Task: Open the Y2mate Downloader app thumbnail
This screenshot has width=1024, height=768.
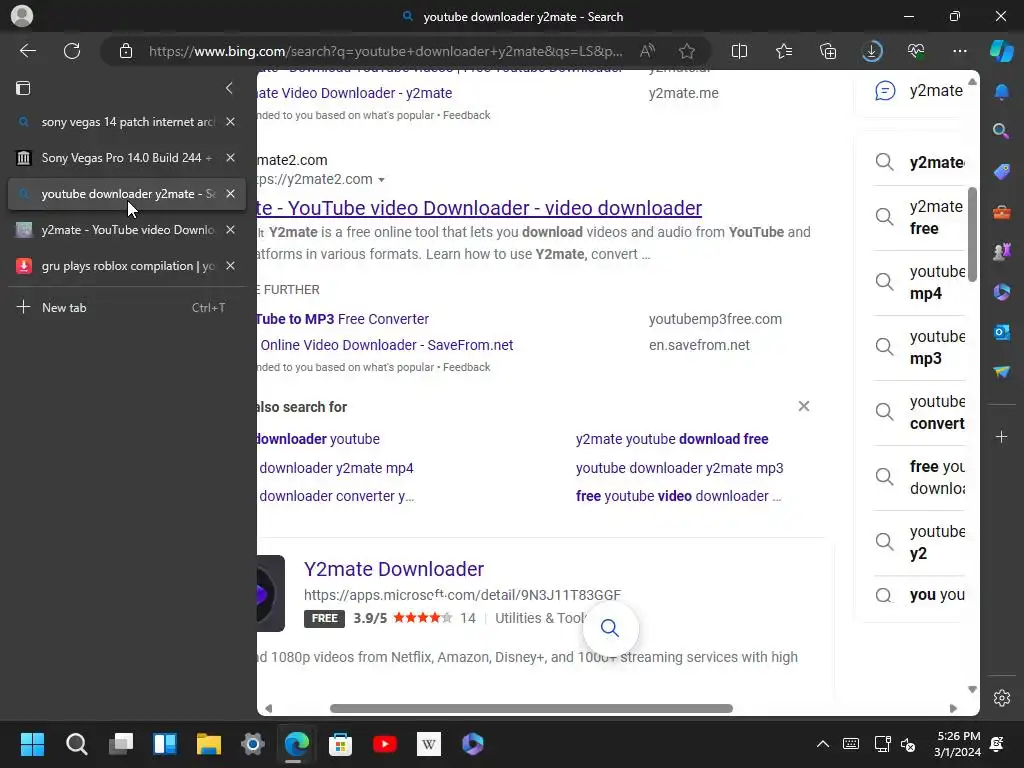Action: [270, 594]
